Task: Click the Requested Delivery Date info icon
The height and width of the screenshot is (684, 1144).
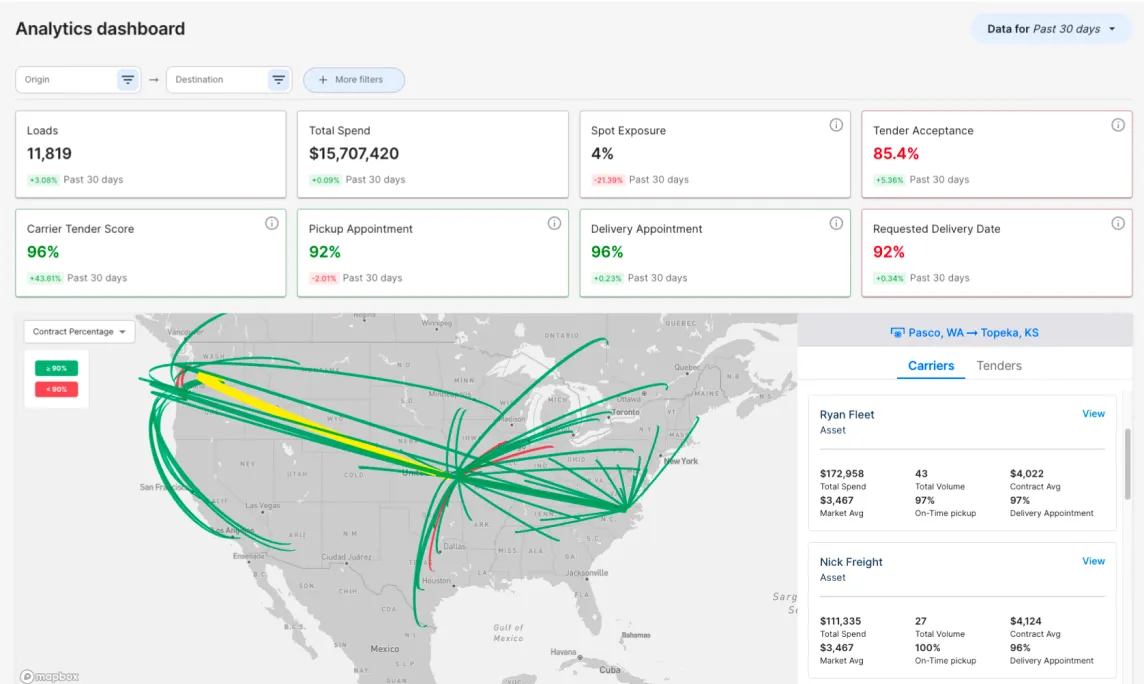Action: pyautogui.click(x=1117, y=223)
